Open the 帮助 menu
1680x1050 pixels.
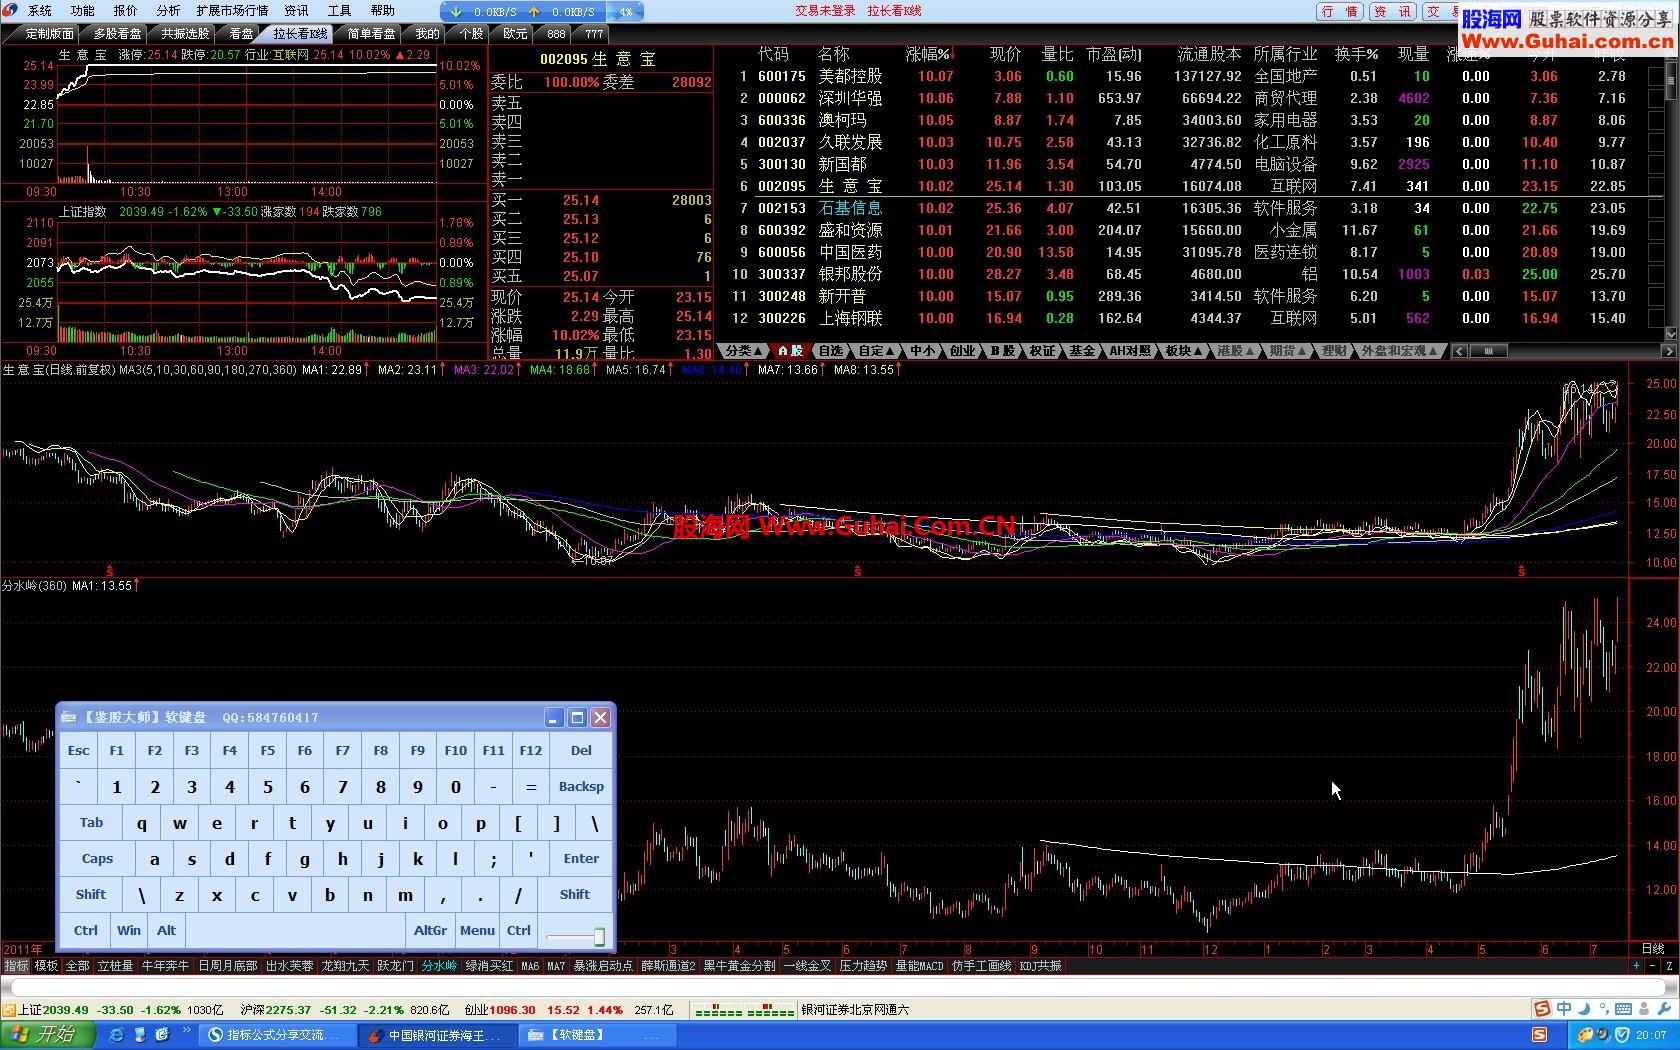383,11
